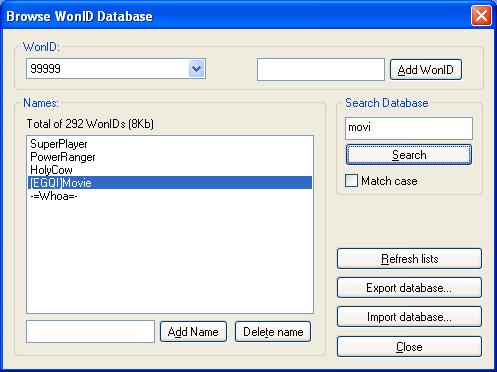Click the new WonID input field
497x372 pixels.
tap(321, 69)
